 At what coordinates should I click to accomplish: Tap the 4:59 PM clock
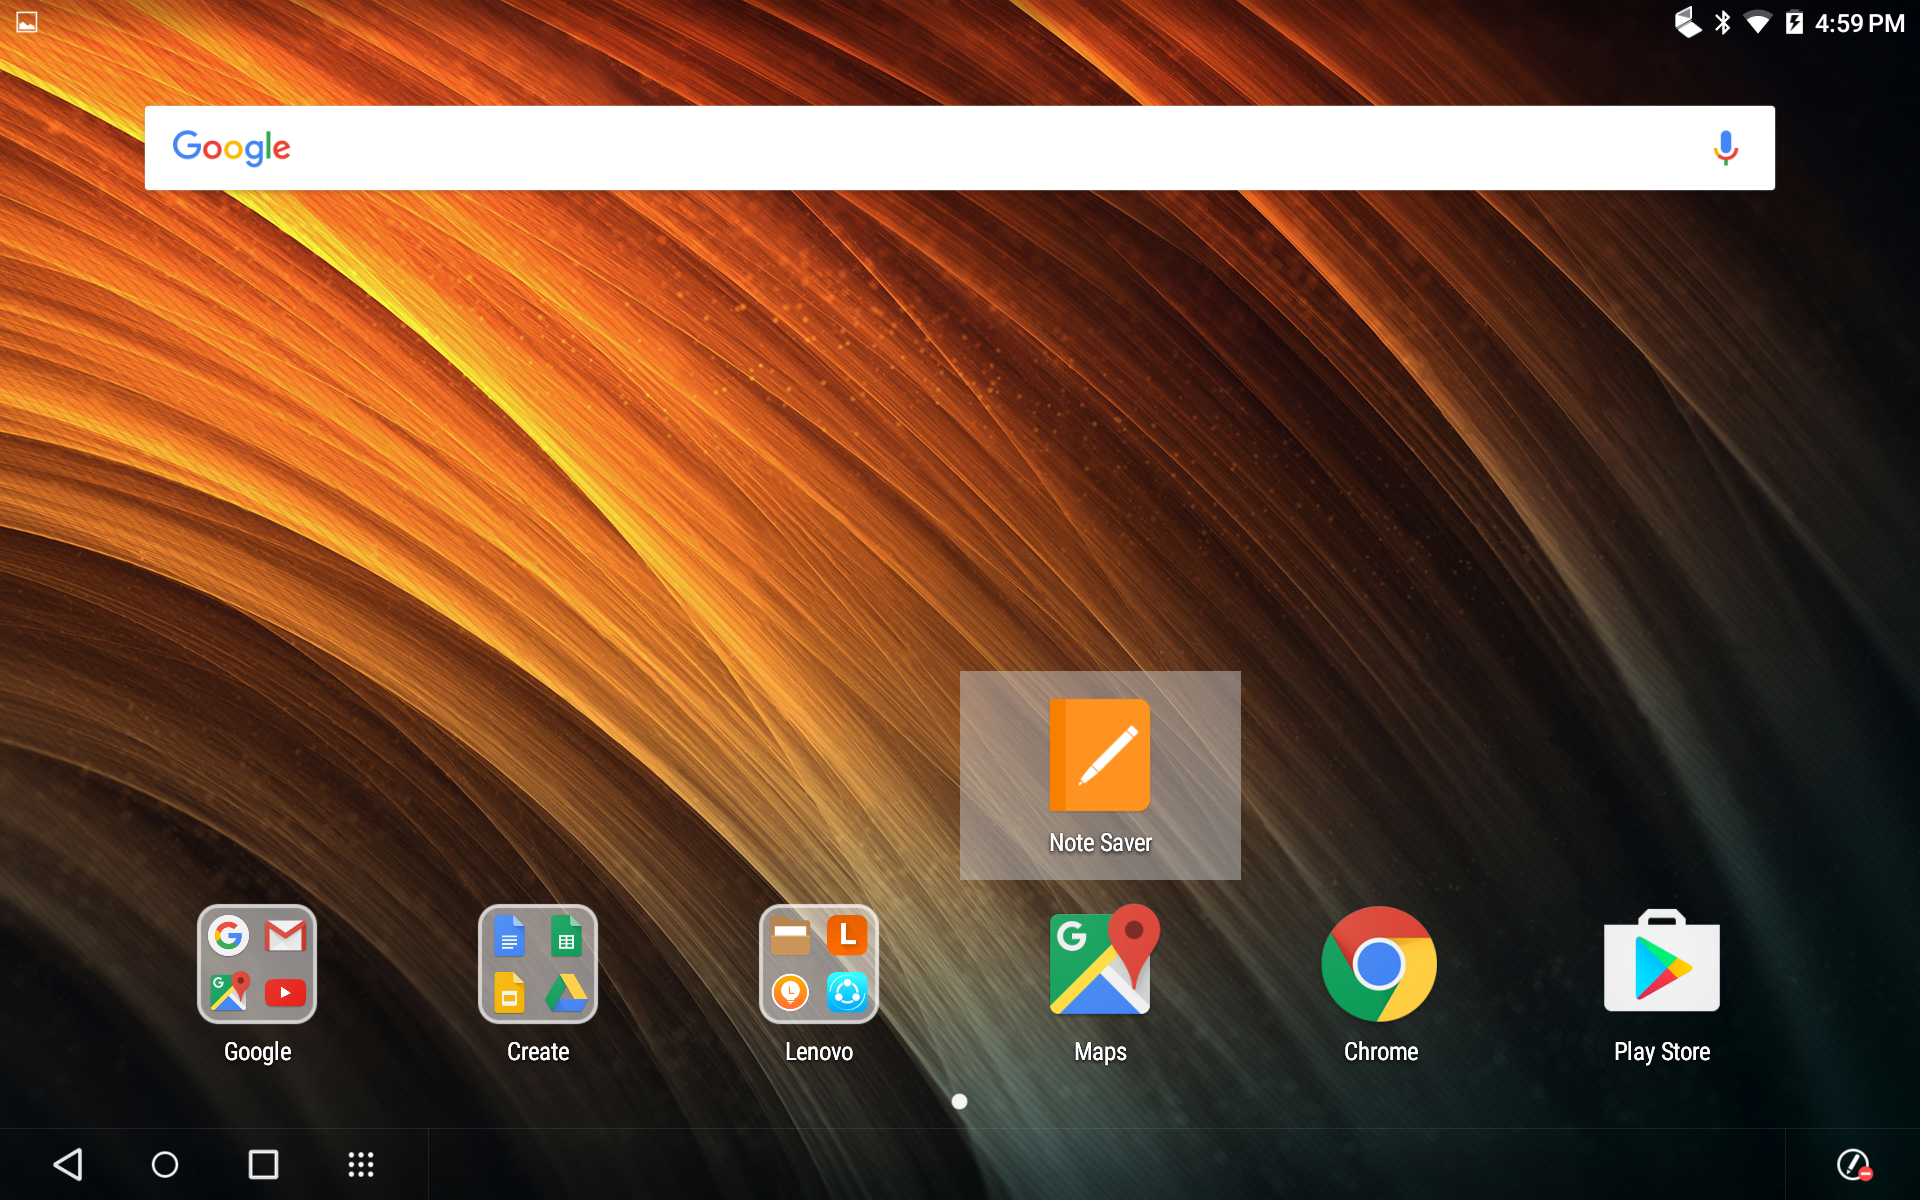tap(1860, 23)
